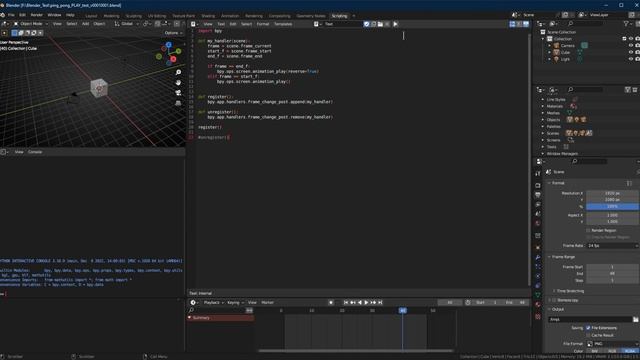Open the World properties tab

click(x=538, y=223)
